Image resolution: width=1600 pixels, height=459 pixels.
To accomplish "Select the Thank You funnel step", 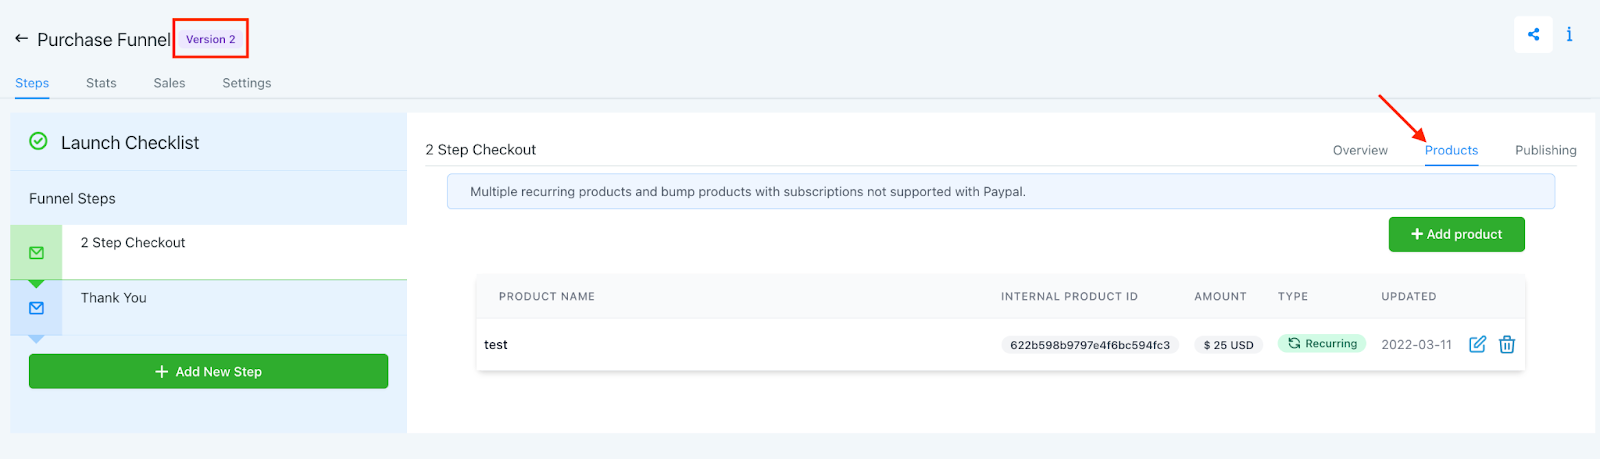I will (114, 298).
